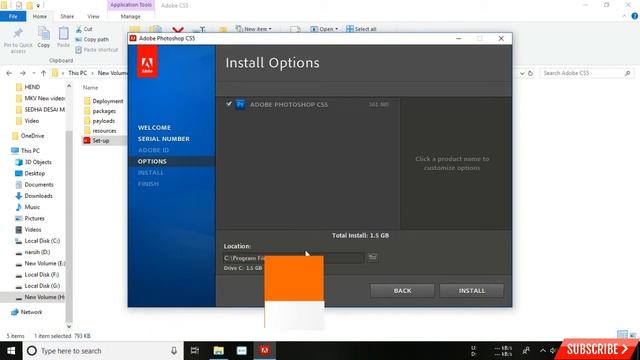Open Music in navigation pane
This screenshot has height=360, width=640.
28,207
